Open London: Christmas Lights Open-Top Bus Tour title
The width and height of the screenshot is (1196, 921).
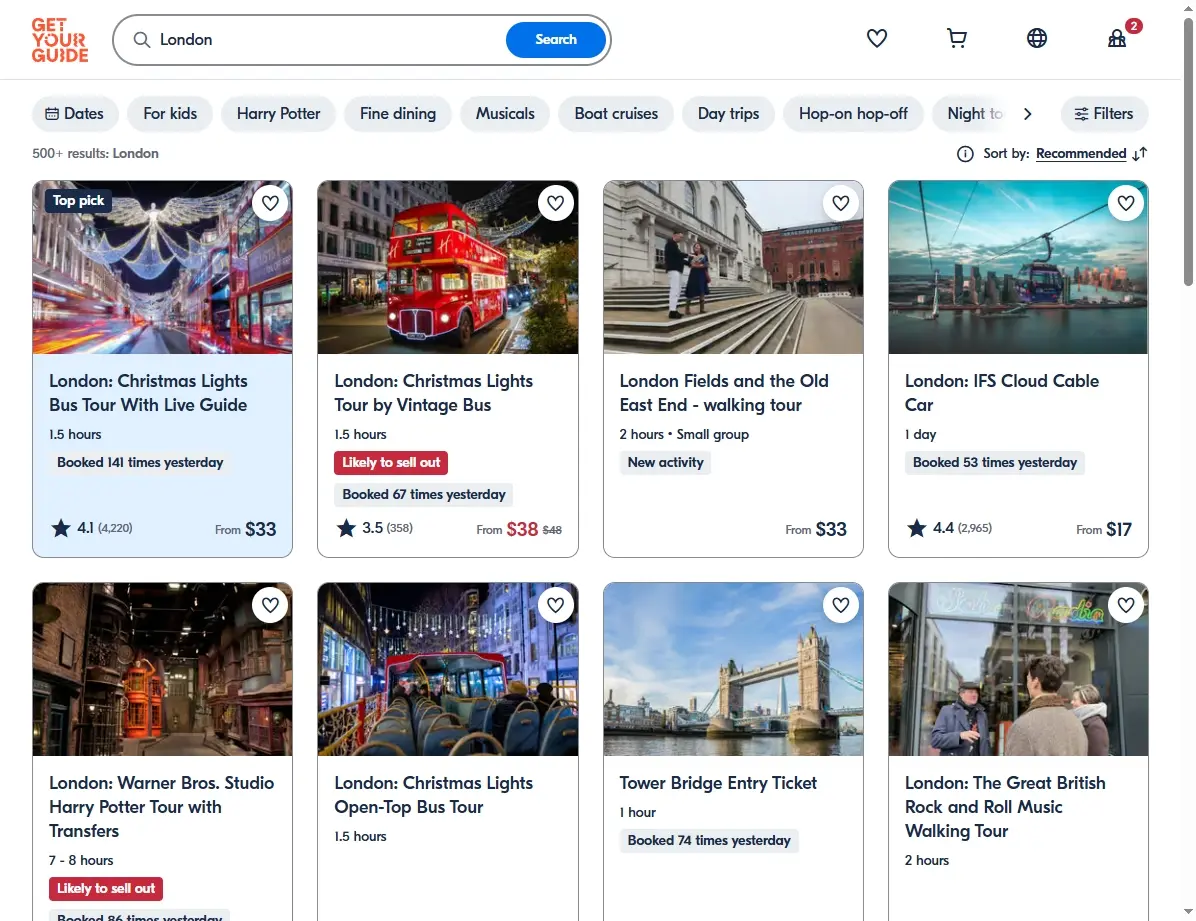[433, 795]
